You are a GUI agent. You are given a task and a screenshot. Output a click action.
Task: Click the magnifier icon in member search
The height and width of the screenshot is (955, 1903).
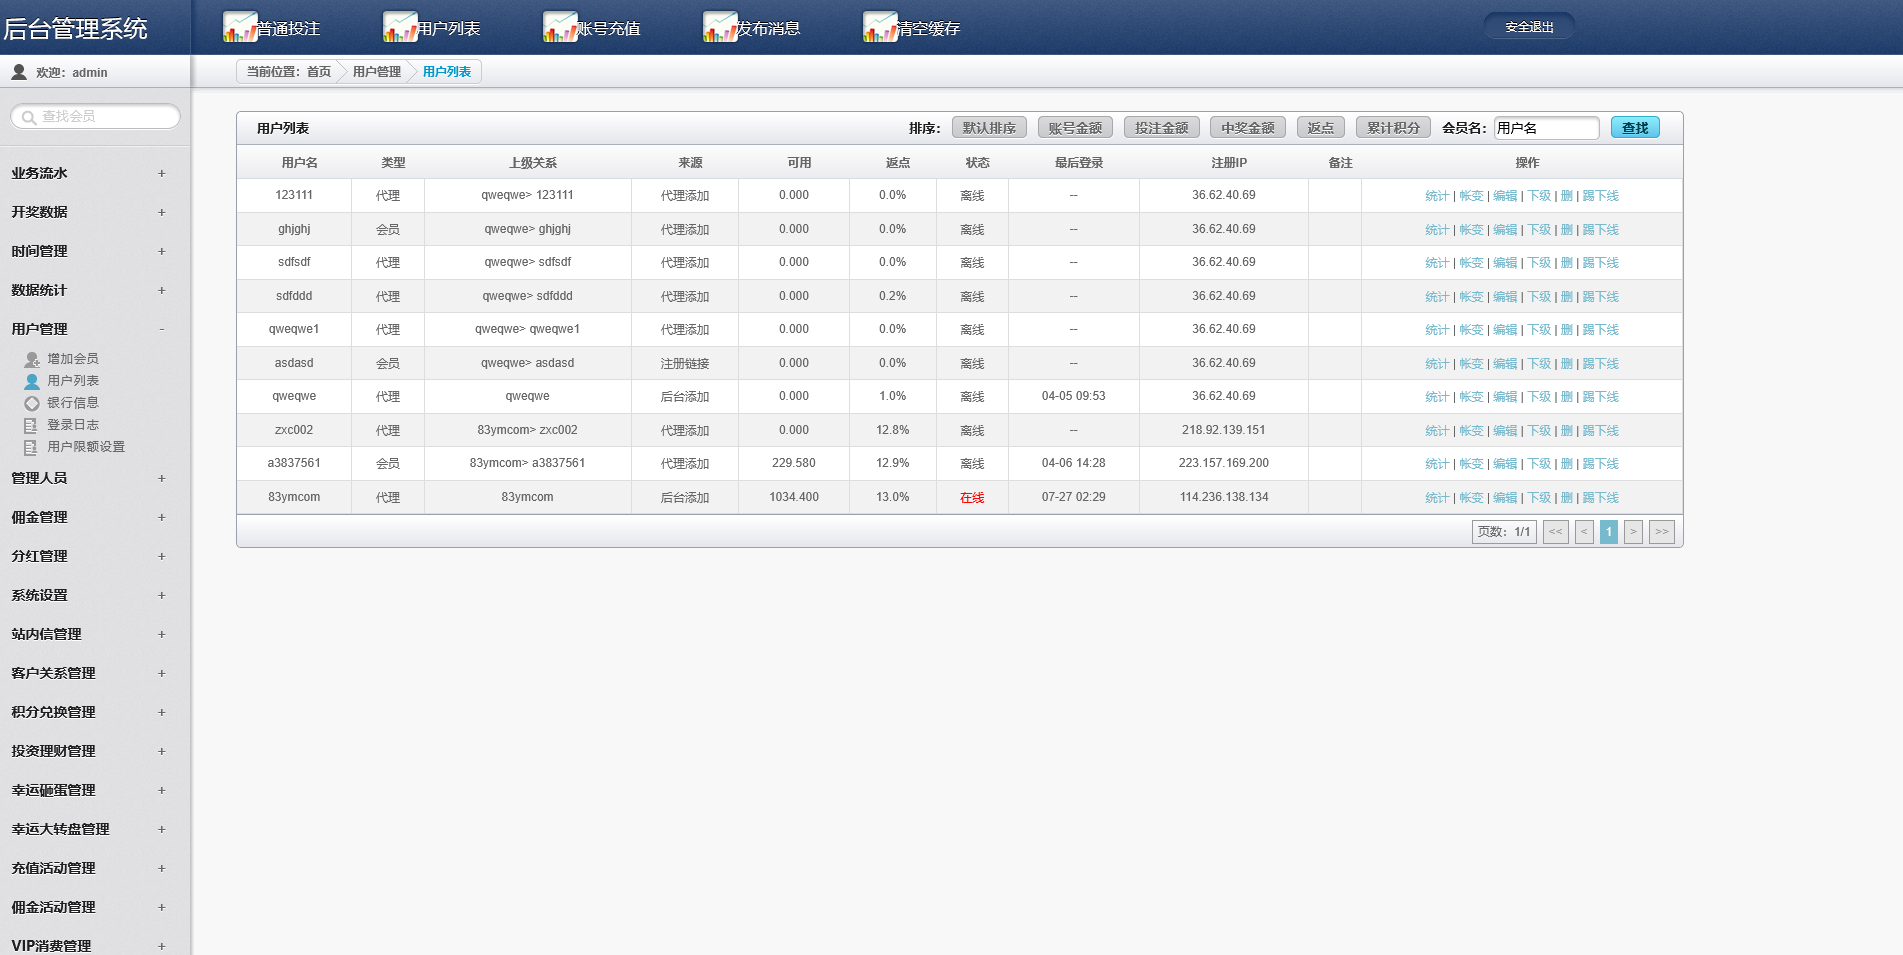coord(29,117)
